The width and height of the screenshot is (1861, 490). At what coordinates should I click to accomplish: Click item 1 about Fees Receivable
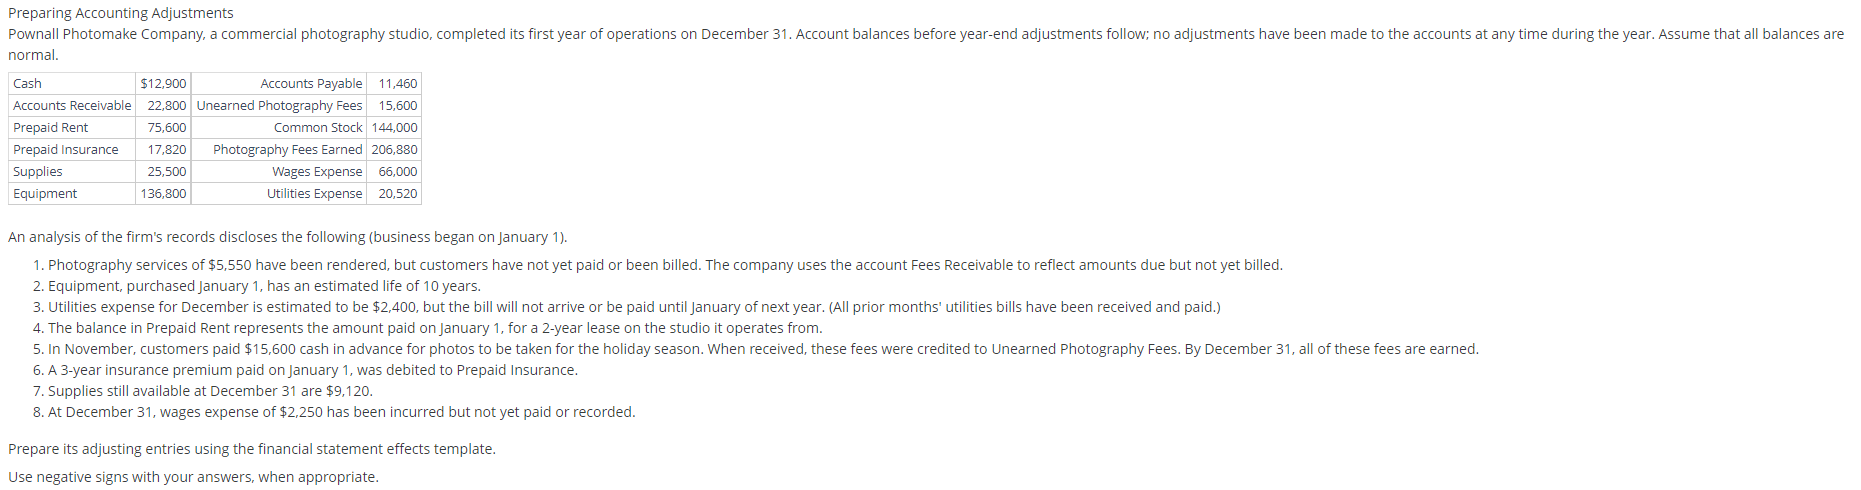(x=657, y=265)
